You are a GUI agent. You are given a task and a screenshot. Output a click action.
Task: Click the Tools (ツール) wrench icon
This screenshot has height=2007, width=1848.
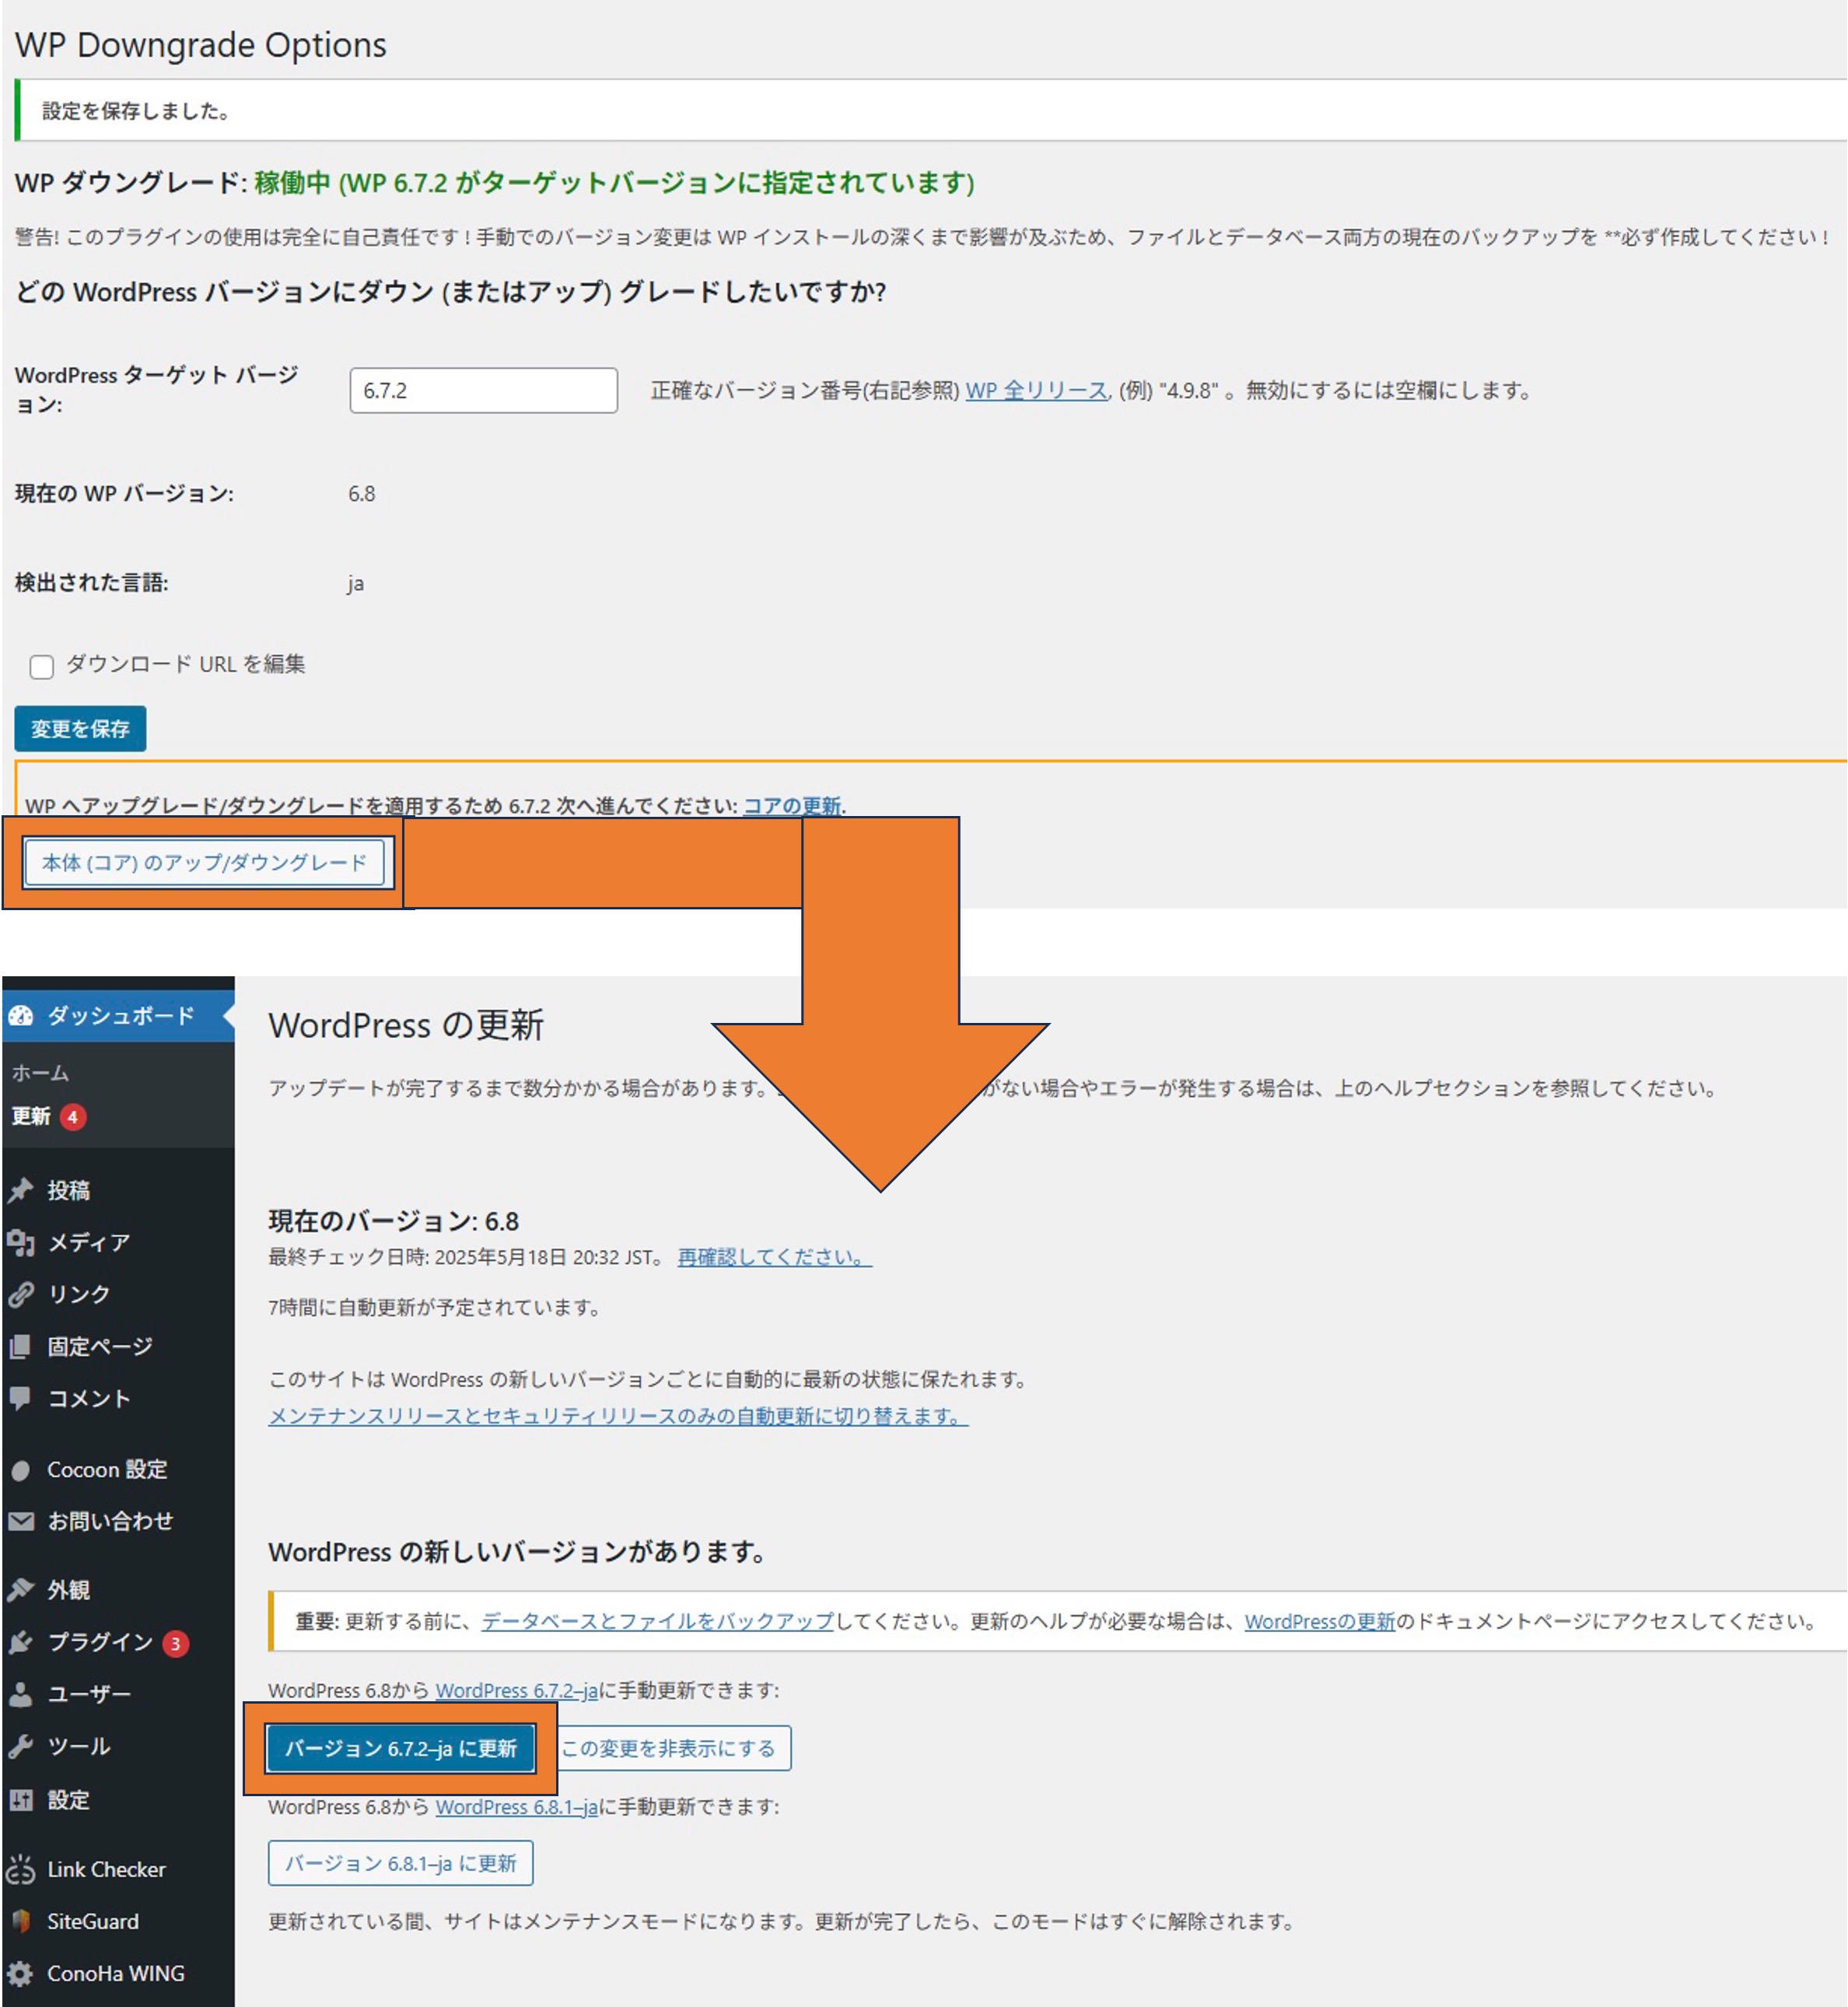[21, 1746]
